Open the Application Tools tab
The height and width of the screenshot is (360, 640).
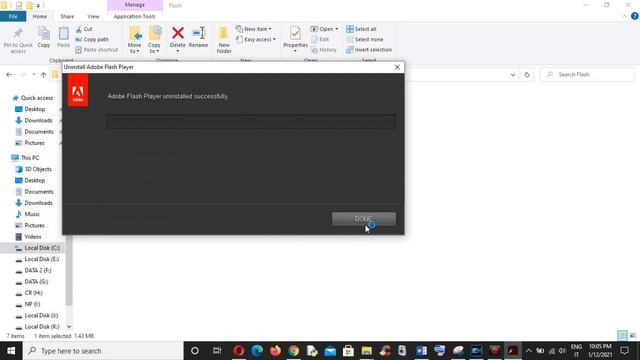coord(134,16)
